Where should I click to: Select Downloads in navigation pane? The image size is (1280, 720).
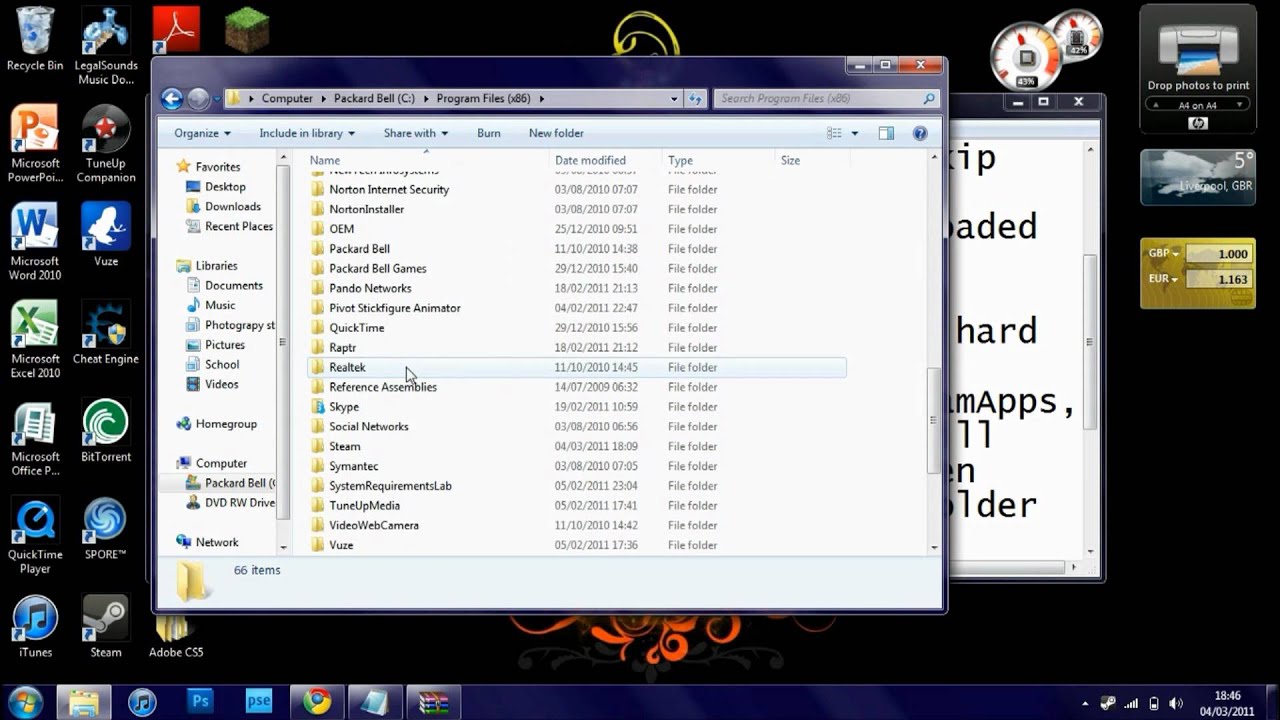pyautogui.click(x=233, y=207)
